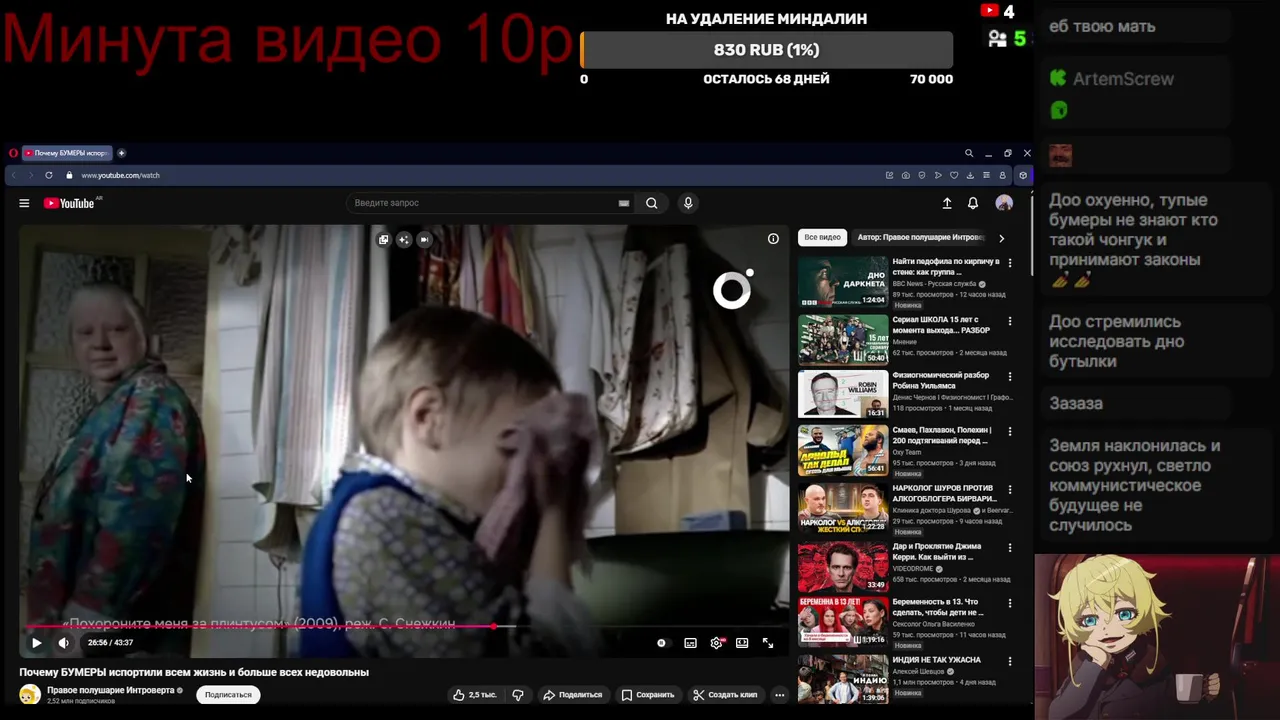Image resolution: width=1280 pixels, height=720 pixels.
Task: Reload the page in the browser
Action: point(48,175)
